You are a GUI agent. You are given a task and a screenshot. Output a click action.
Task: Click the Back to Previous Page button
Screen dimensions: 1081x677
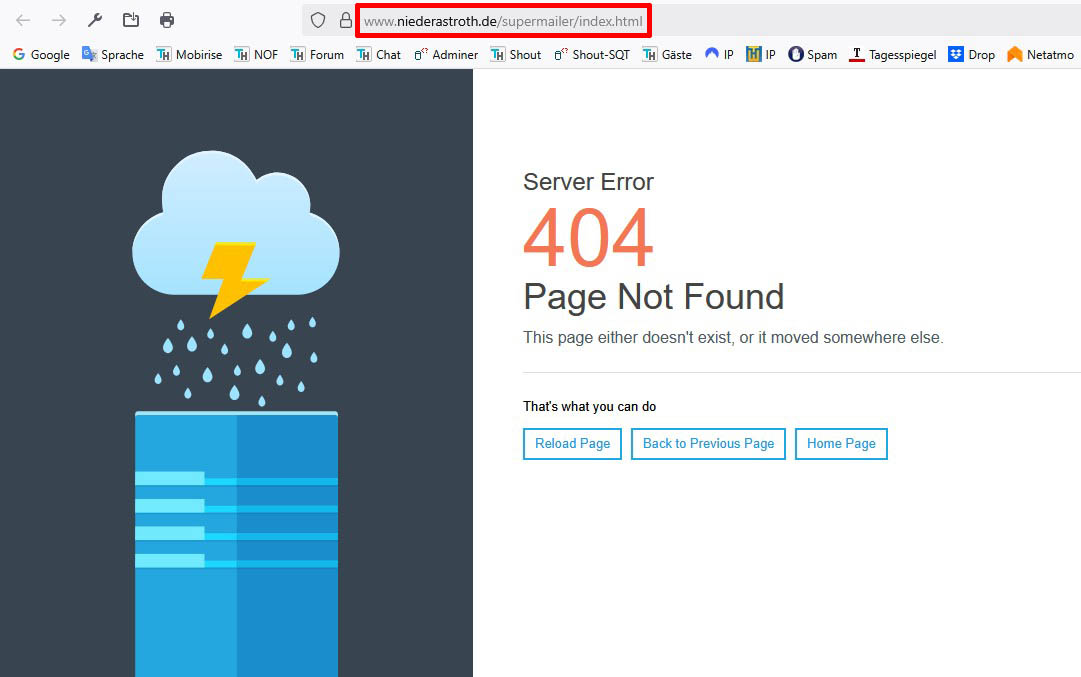pos(708,444)
